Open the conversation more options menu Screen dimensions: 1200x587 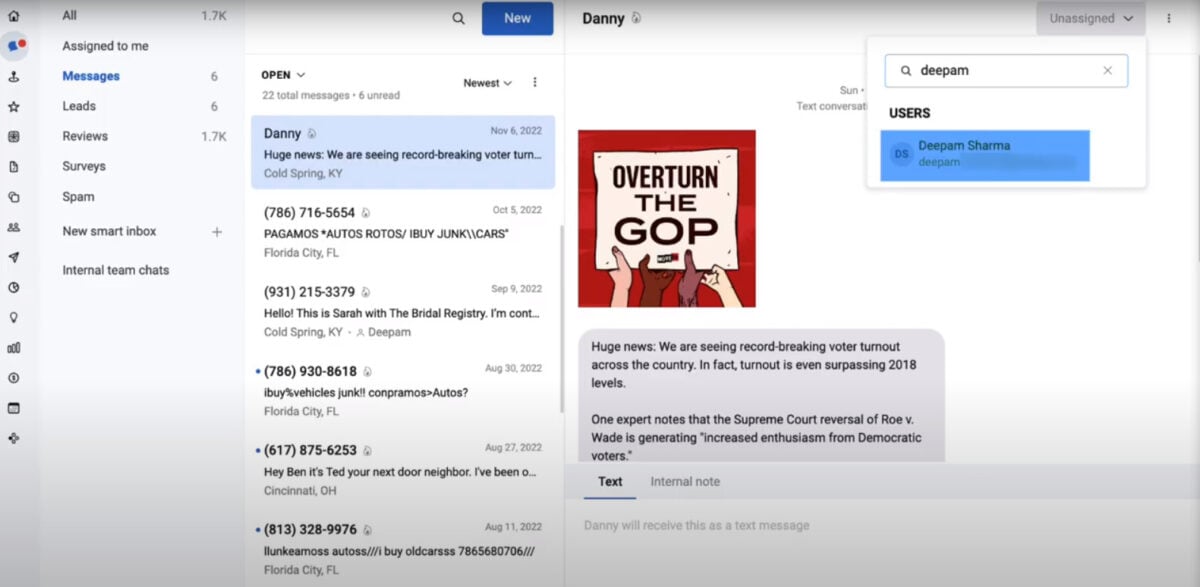click(1169, 18)
